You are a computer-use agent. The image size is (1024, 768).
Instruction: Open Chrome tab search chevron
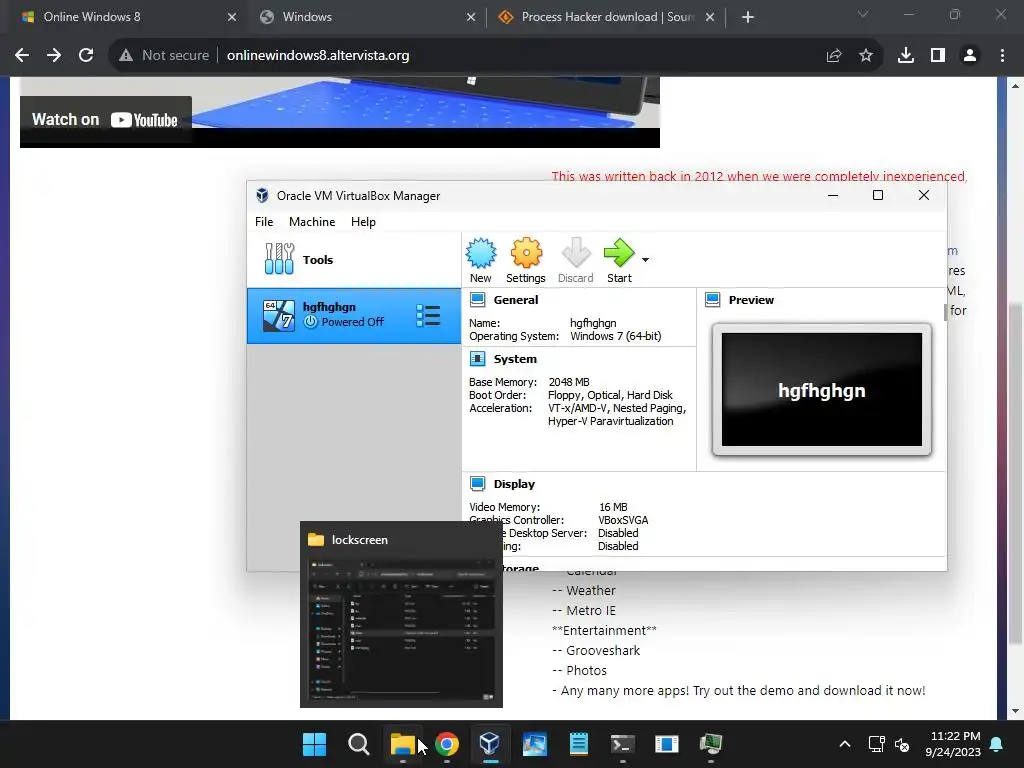(863, 14)
